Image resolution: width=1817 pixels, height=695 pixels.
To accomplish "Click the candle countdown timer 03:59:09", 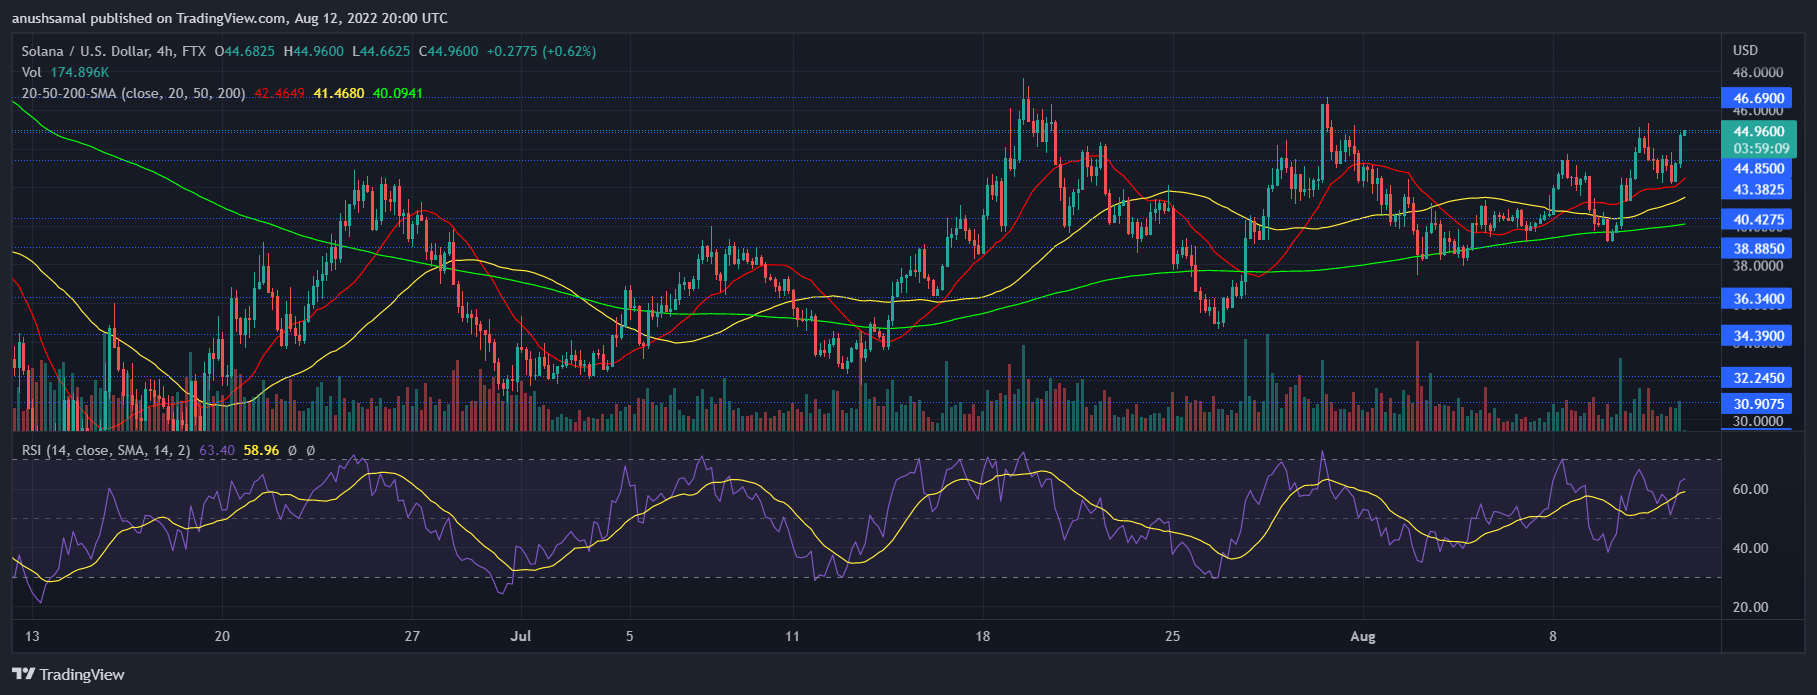I will pyautogui.click(x=1759, y=149).
